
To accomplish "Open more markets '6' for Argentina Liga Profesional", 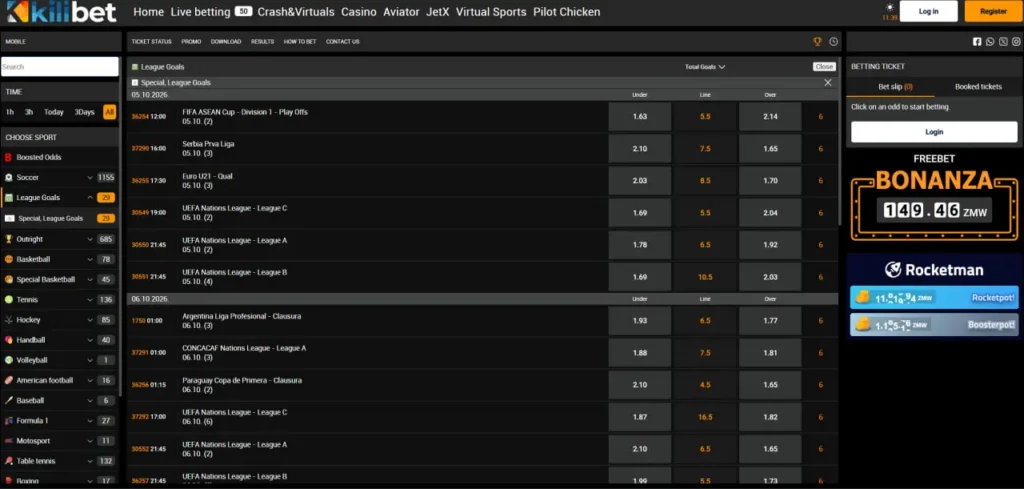I will coord(820,321).
